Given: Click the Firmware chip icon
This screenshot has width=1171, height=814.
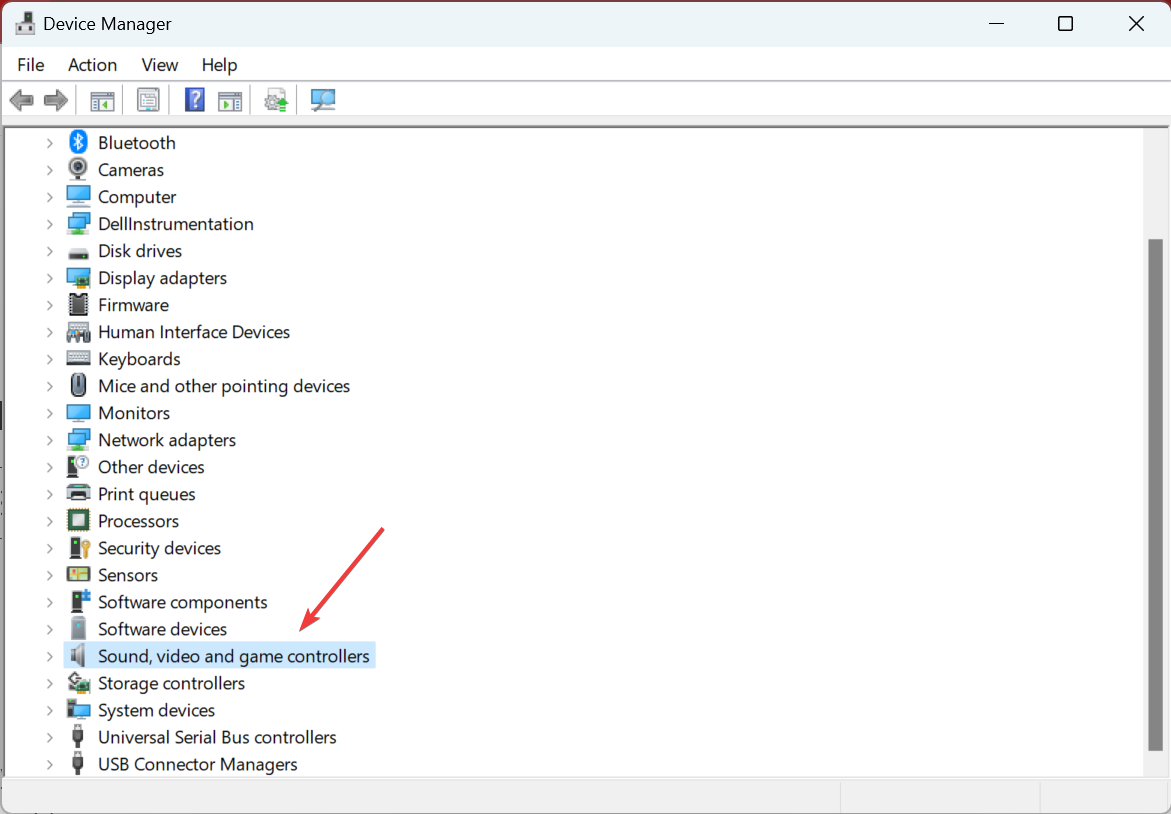Looking at the screenshot, I should tap(78, 305).
